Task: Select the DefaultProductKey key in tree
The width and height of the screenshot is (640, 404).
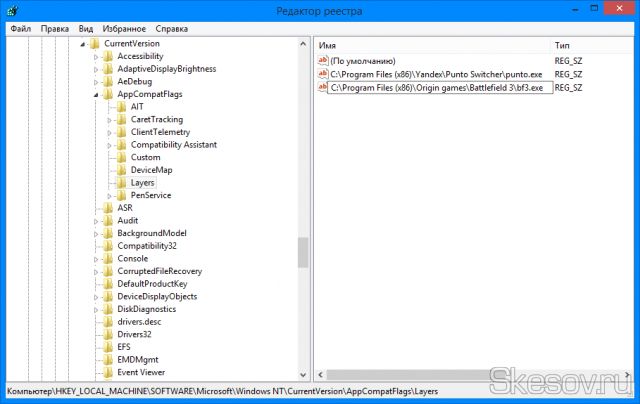Action: coord(152,284)
